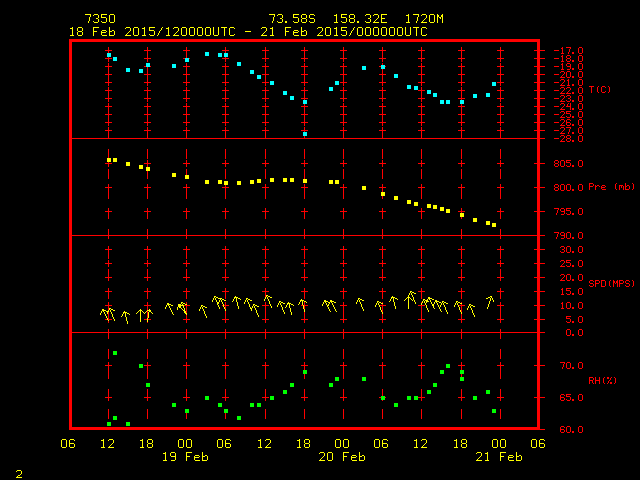Viewport: 640px width, 480px height.
Task: Click the last yellow pressure point near 792
Action: click(x=494, y=225)
